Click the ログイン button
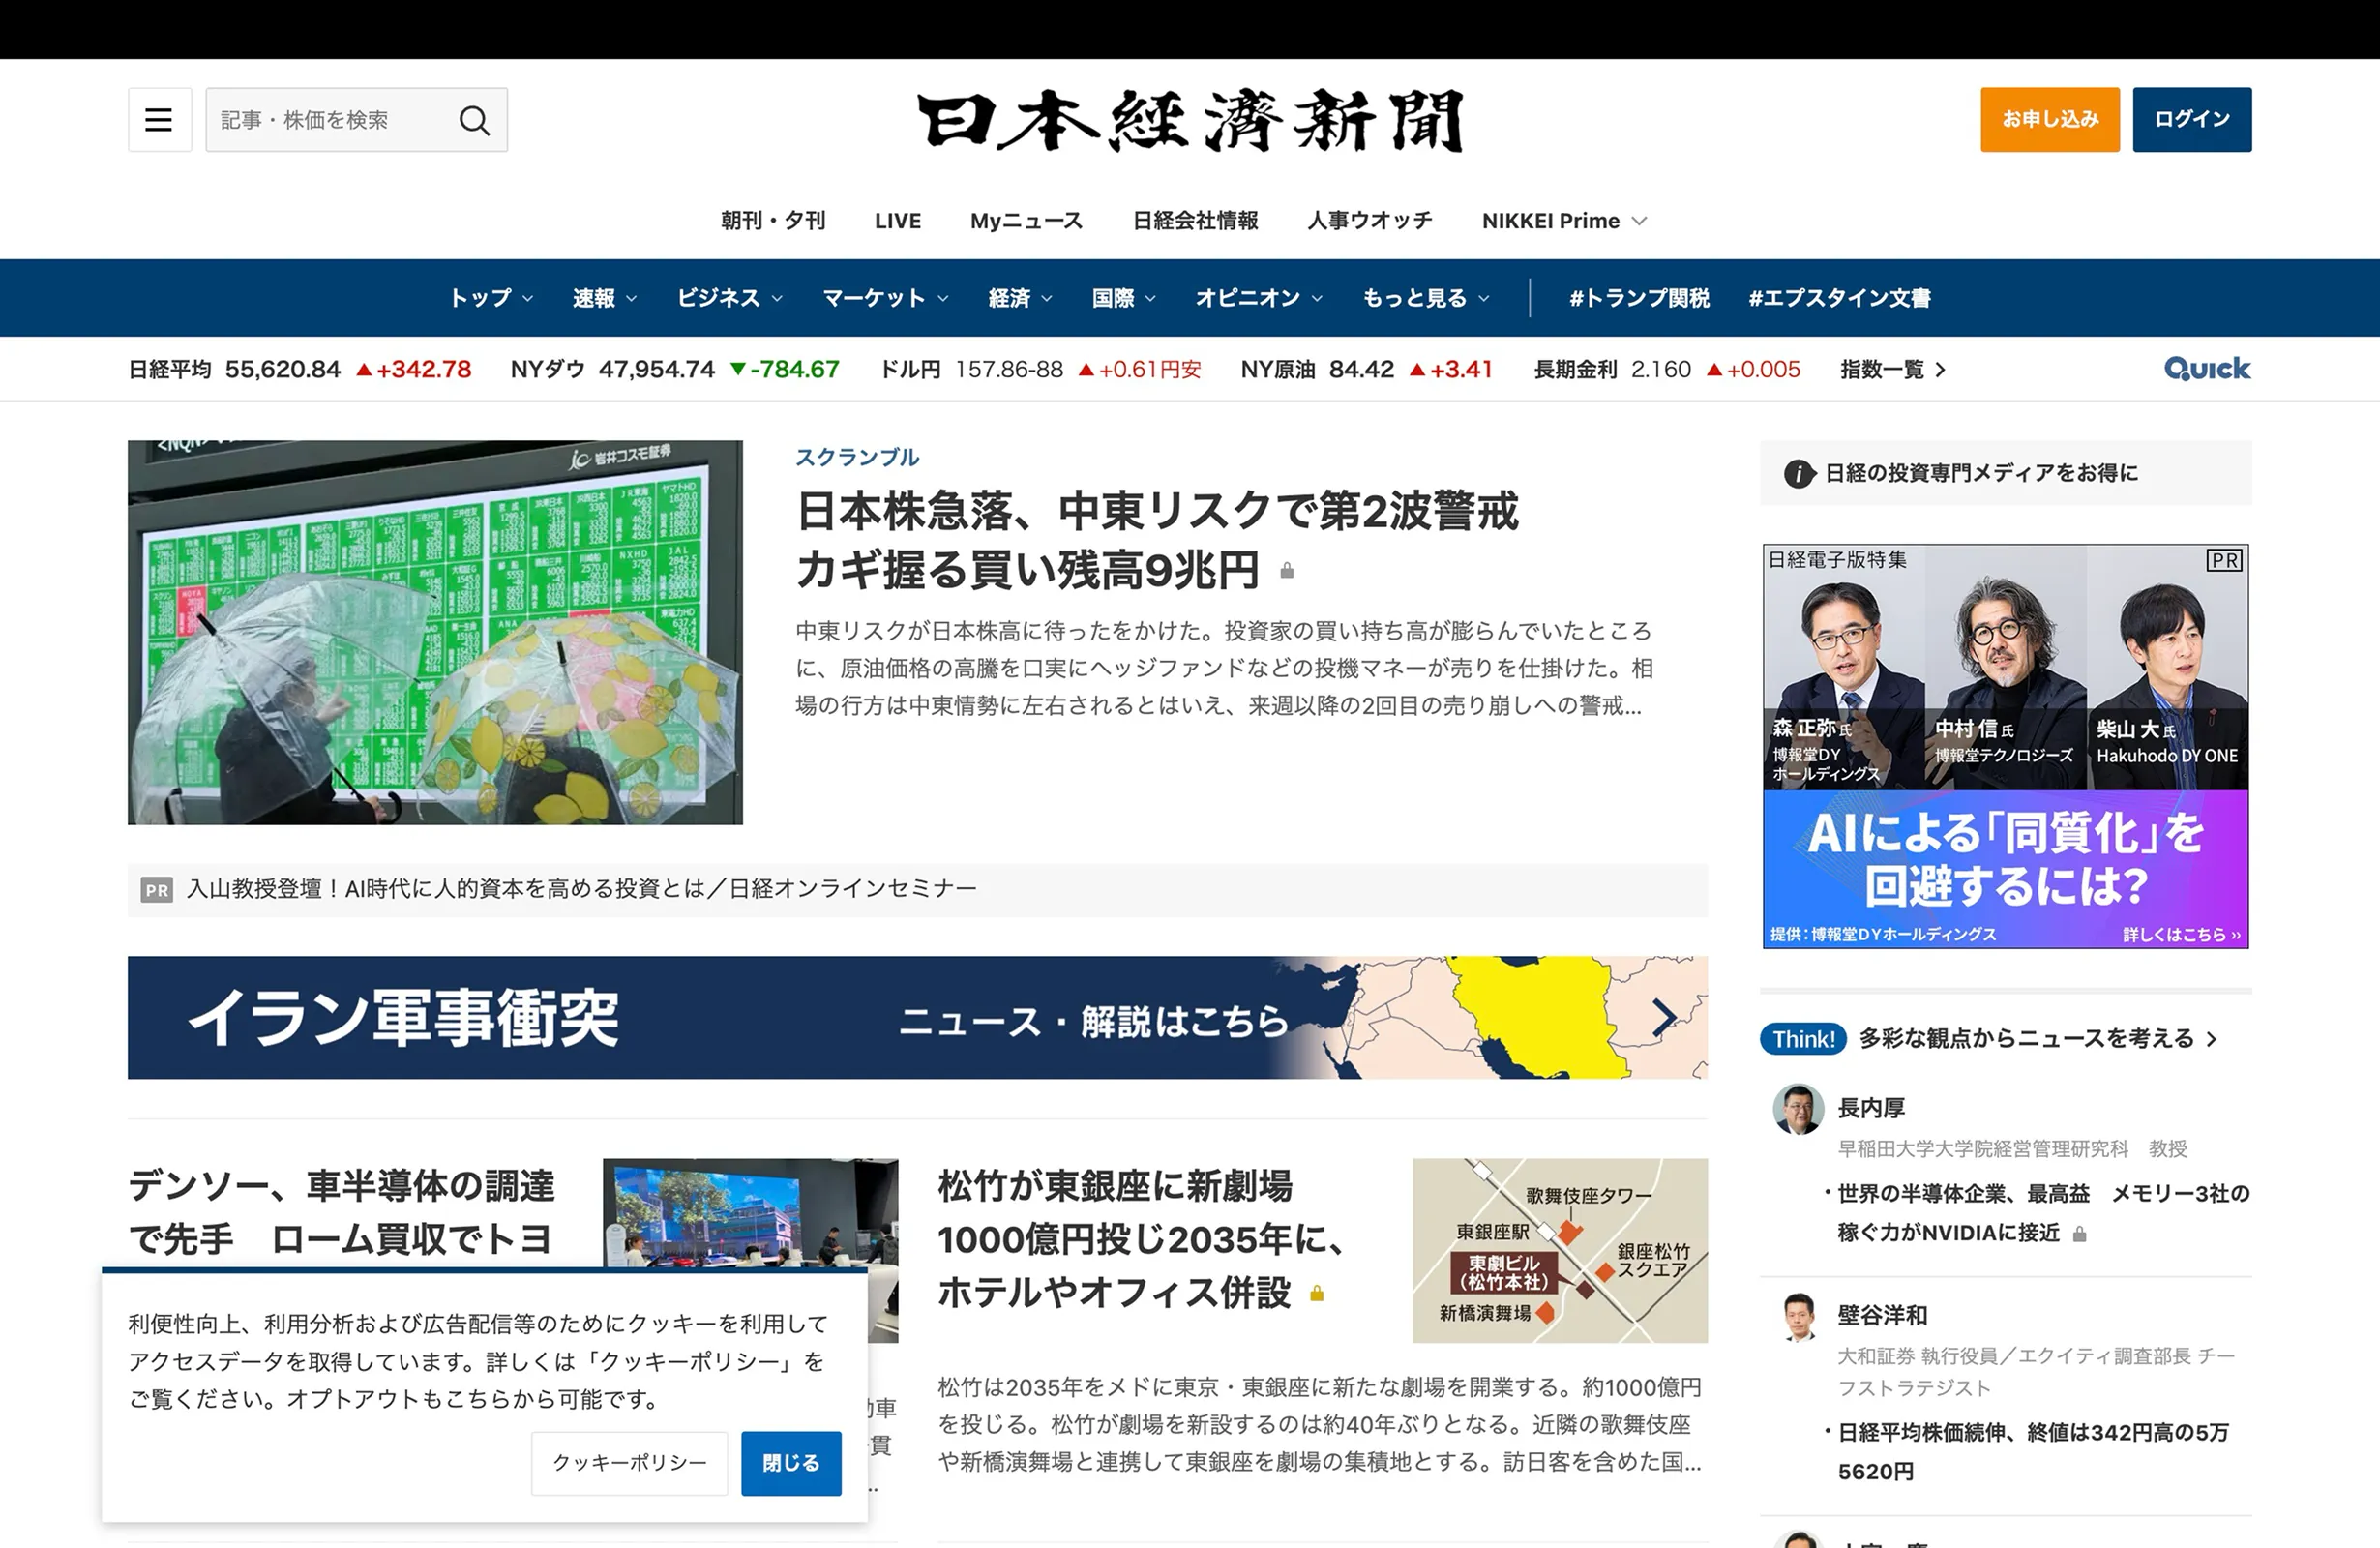Image resolution: width=2380 pixels, height=1548 pixels. [x=2192, y=119]
